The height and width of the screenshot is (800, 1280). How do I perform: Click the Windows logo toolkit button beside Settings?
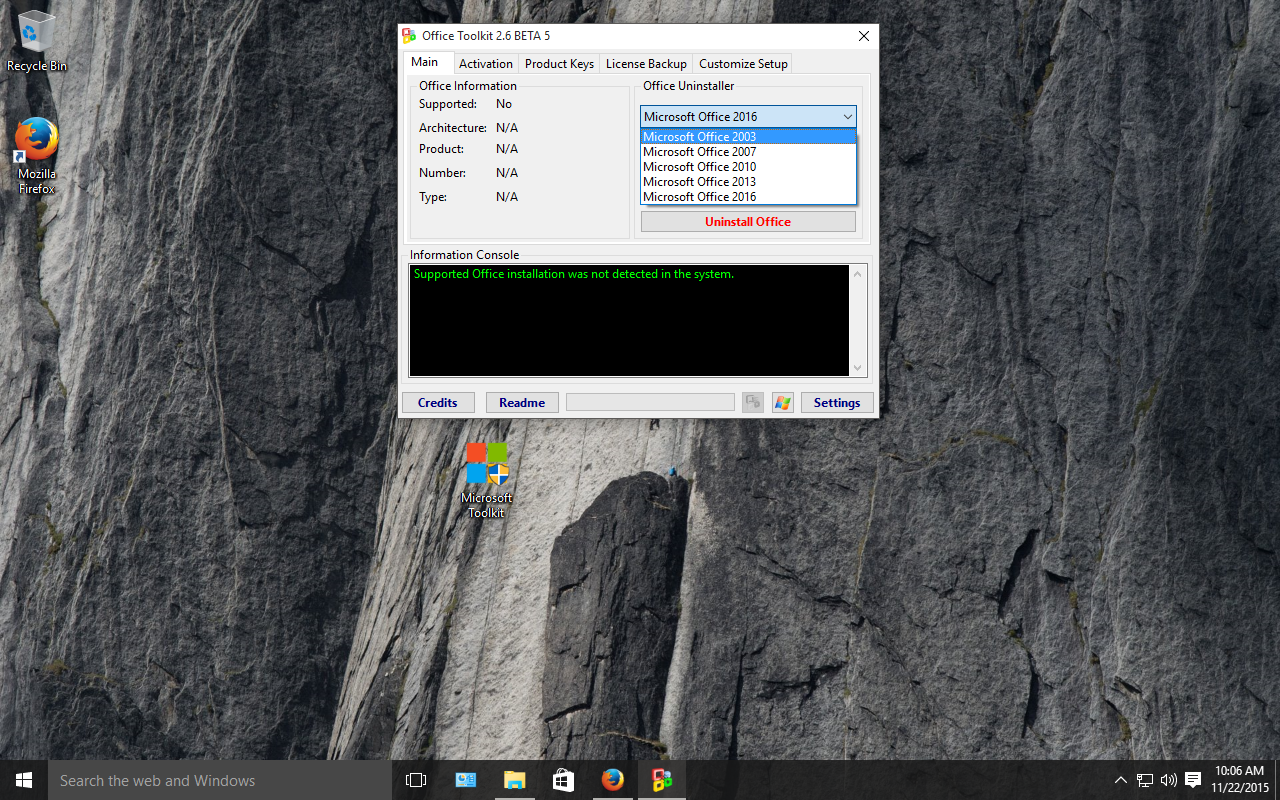[x=782, y=402]
